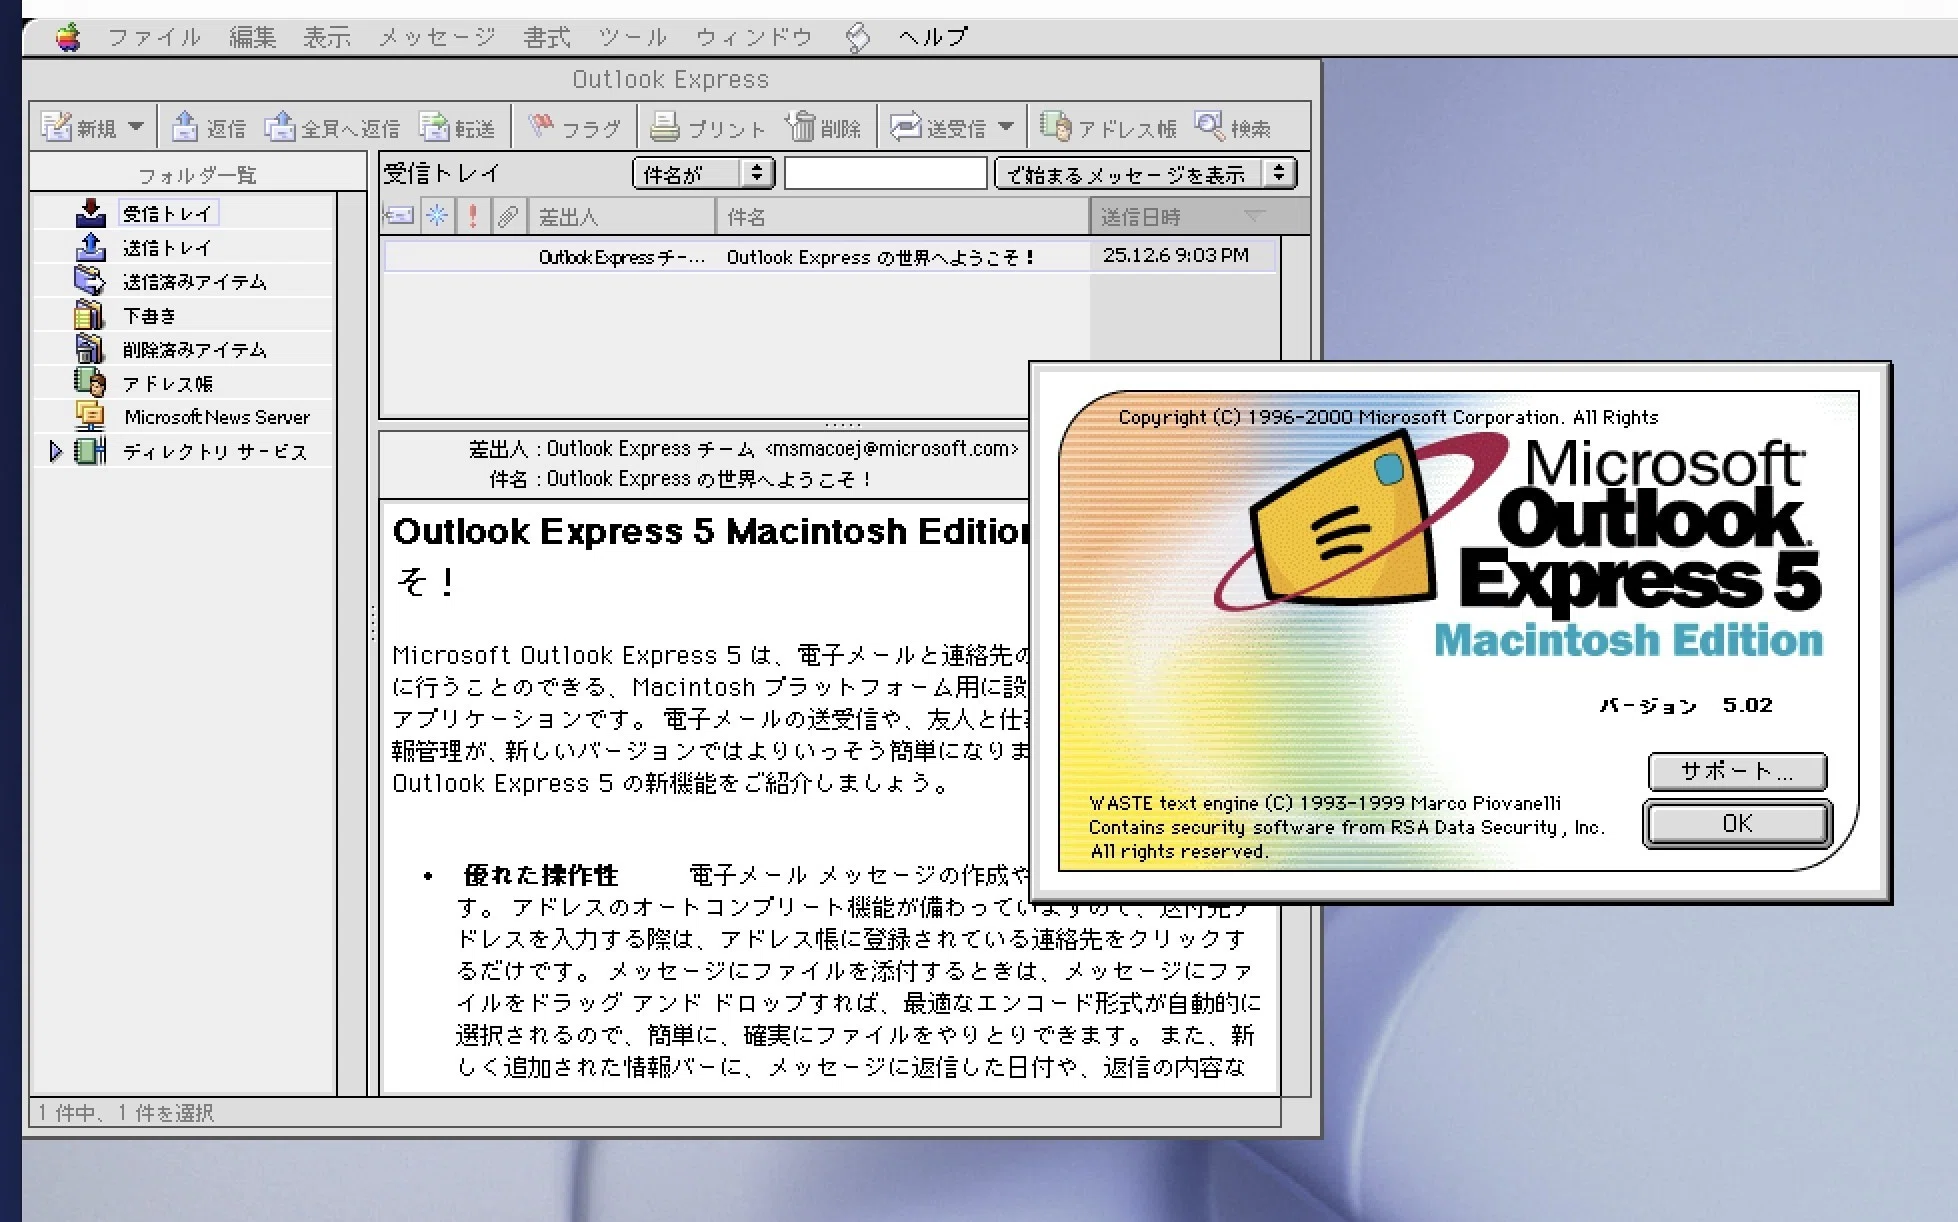Sort by the 差出人 column header
Viewport: 1958px width, 1222px height.
[x=621, y=216]
